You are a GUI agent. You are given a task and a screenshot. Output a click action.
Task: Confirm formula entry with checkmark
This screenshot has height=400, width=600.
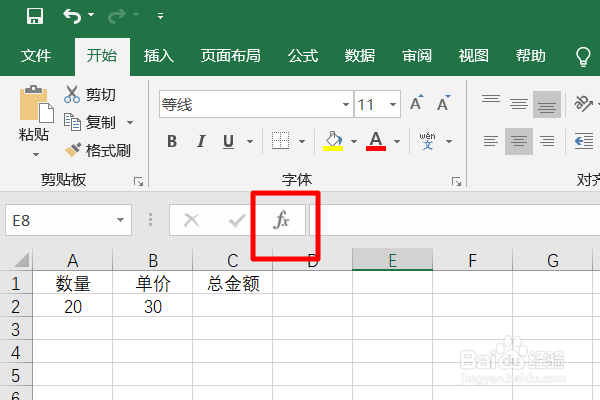pyautogui.click(x=237, y=220)
